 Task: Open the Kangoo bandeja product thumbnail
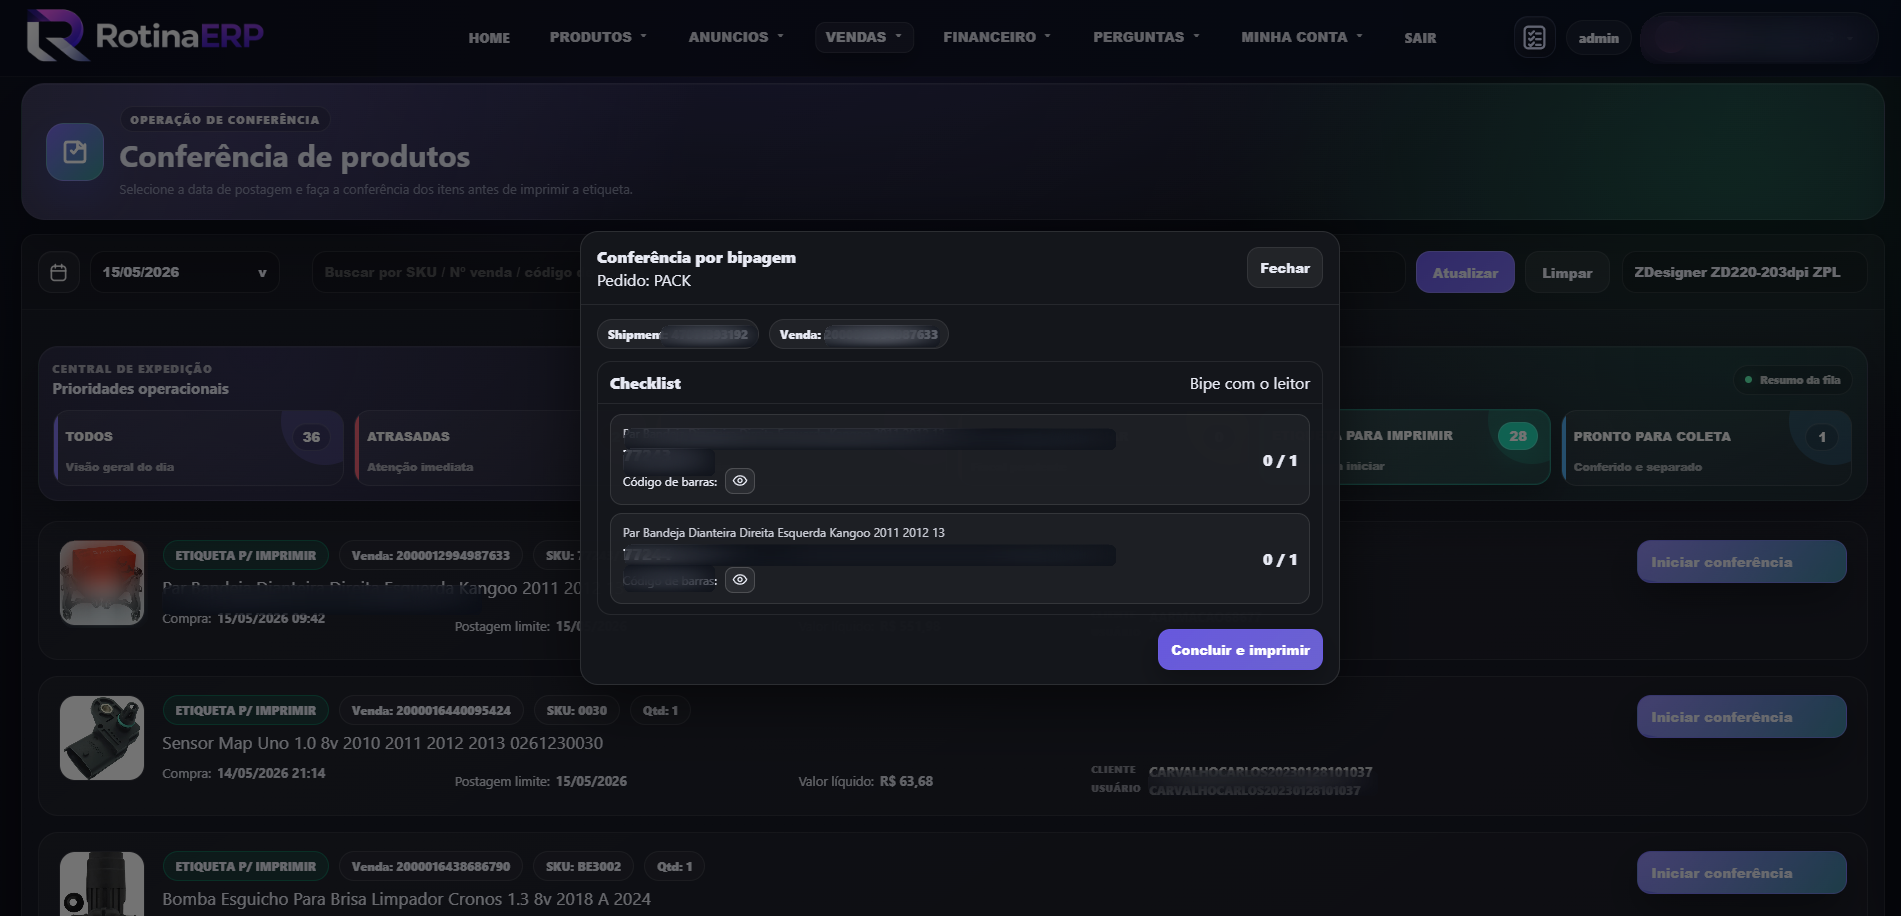pos(102,583)
